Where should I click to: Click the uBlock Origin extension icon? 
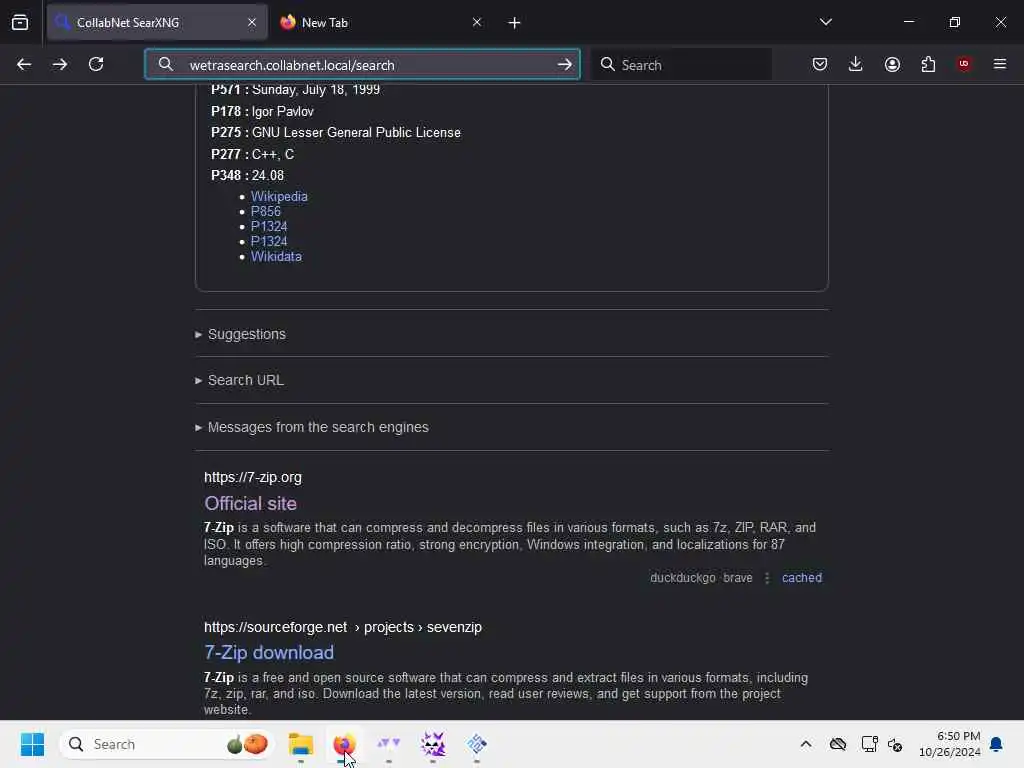pos(964,64)
